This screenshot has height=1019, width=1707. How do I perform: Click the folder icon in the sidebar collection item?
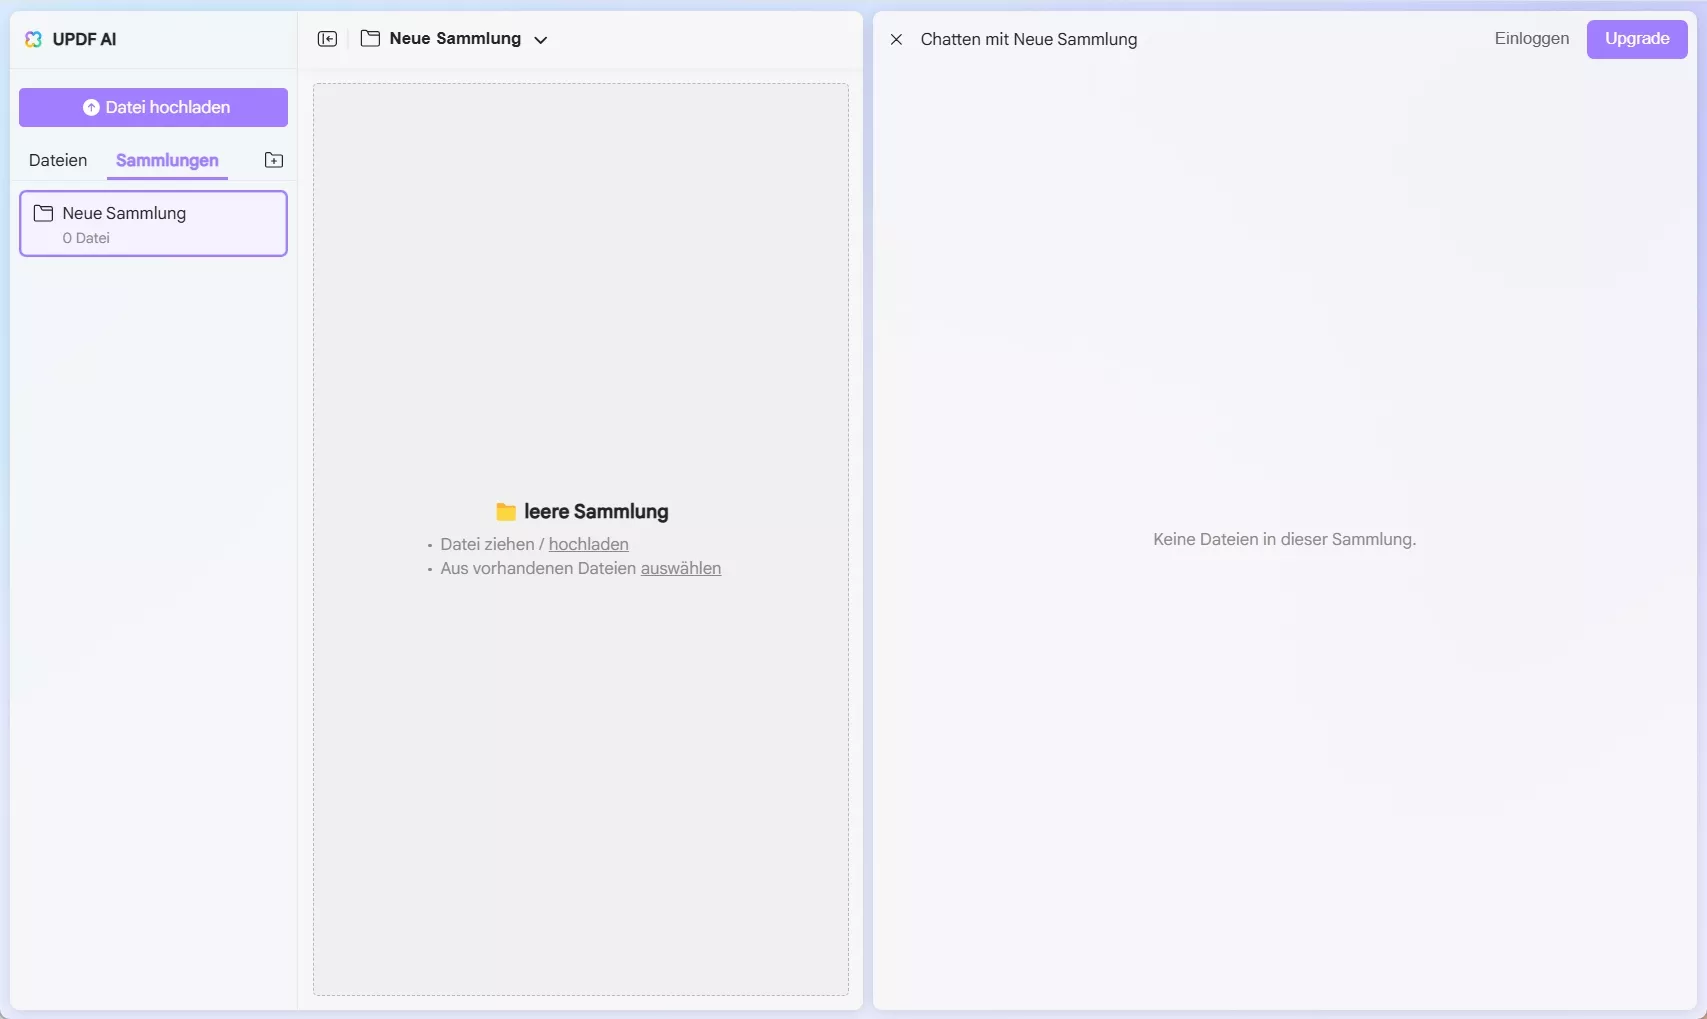click(x=43, y=213)
